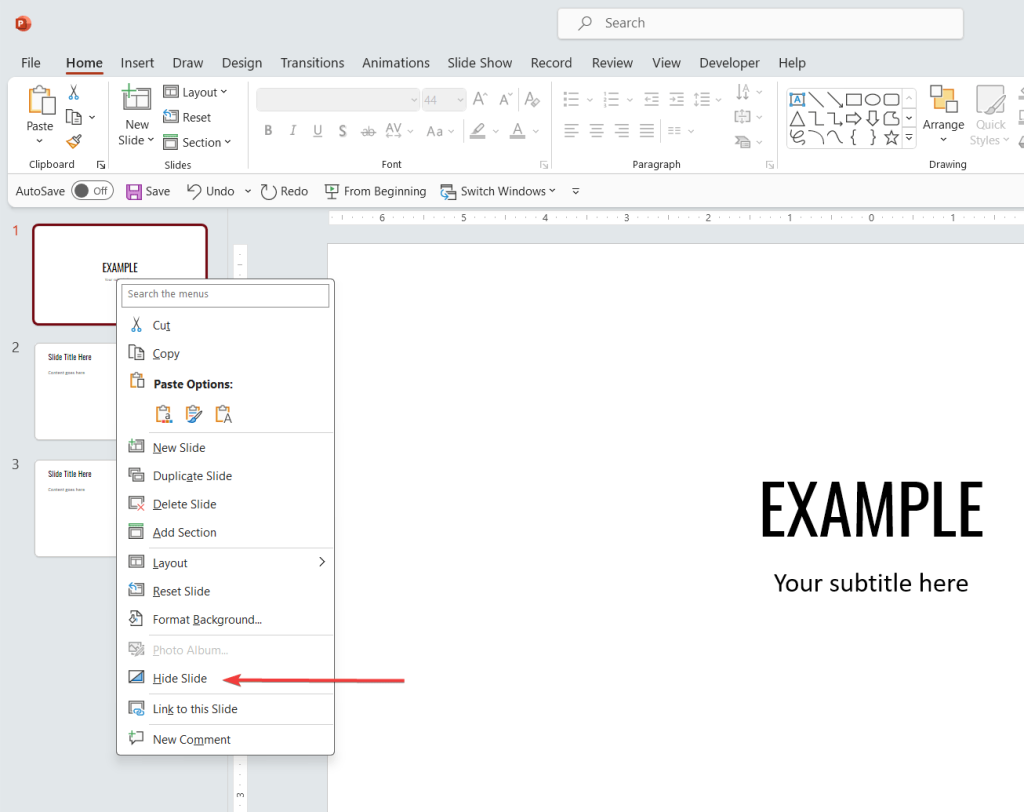Click the Save icon in toolbar

134,191
